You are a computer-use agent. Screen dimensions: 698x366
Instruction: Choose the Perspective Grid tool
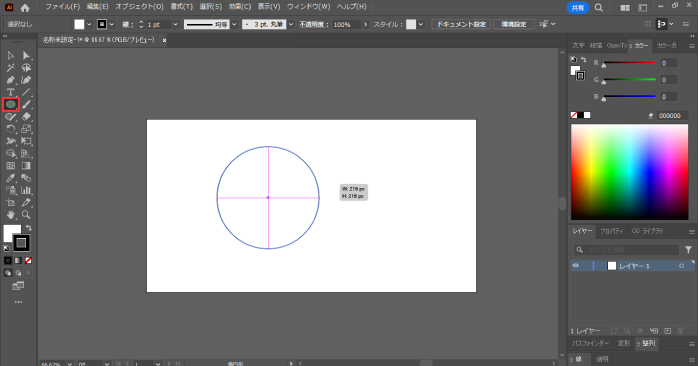[26, 154]
